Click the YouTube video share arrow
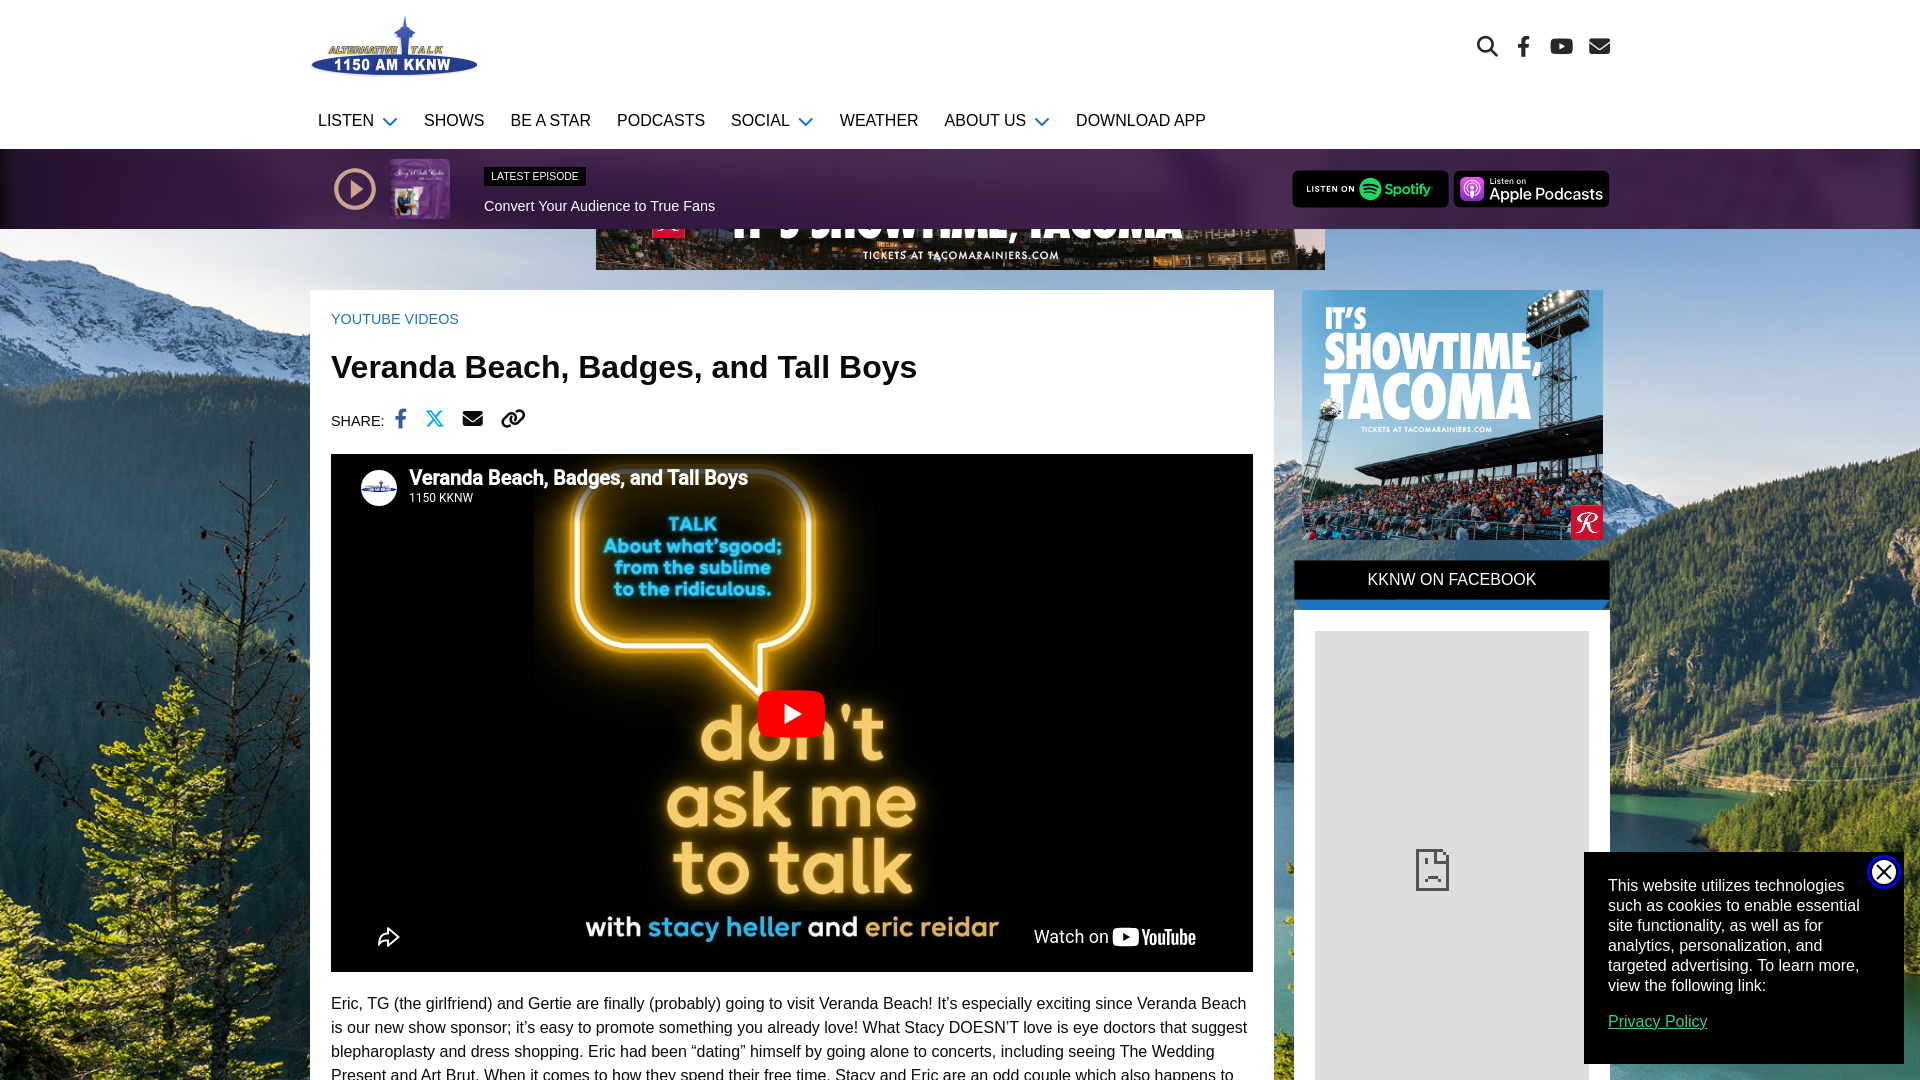The height and width of the screenshot is (1080, 1920). pos(389,937)
